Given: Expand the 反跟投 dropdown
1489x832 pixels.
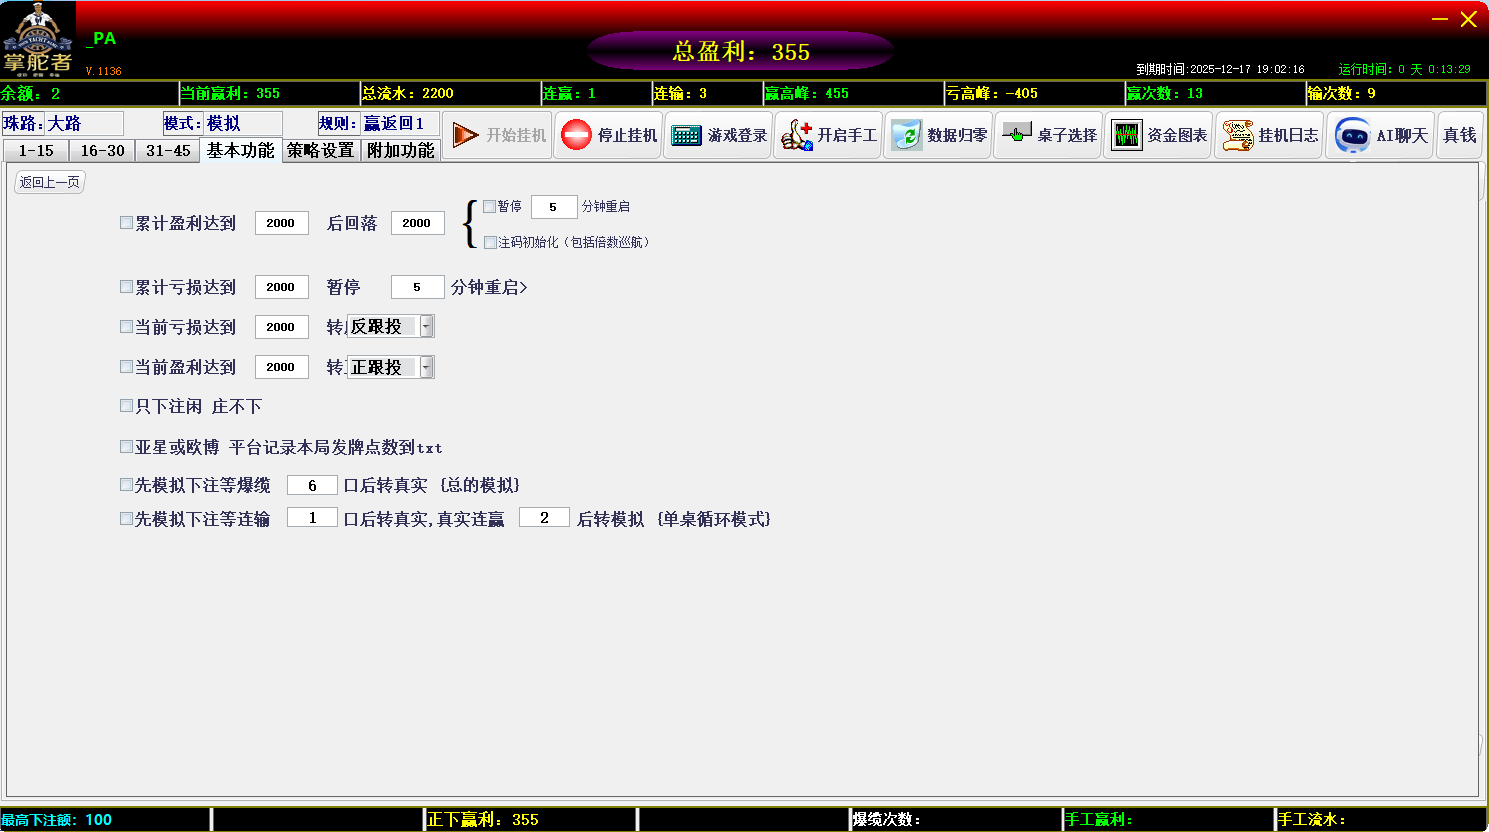Looking at the screenshot, I should pos(427,327).
